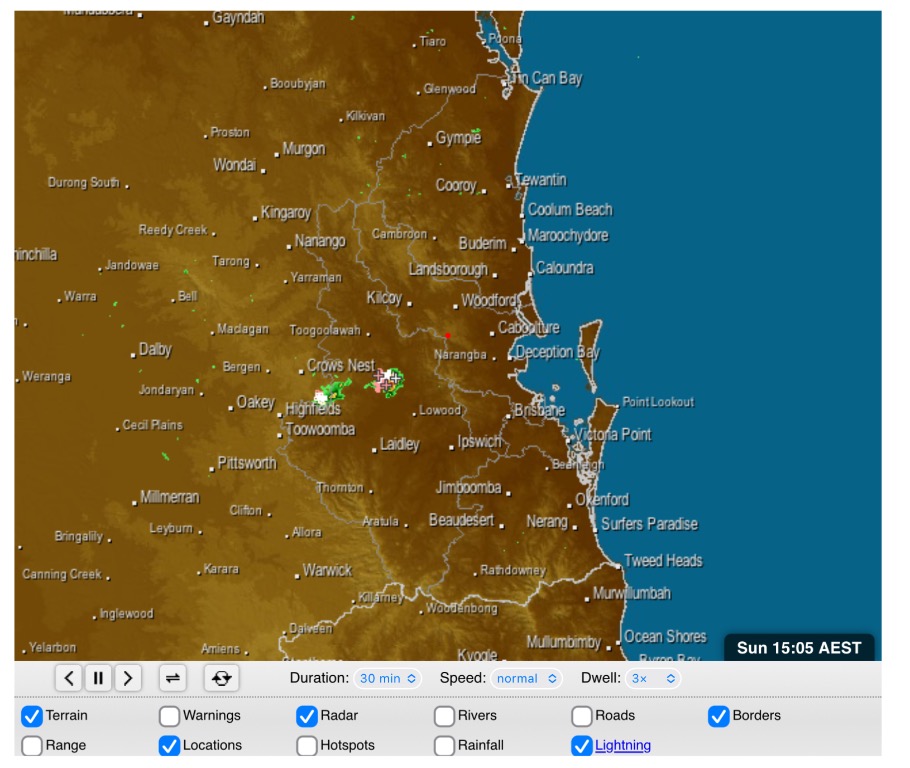Disable the Terrain layer checkbox
Screen dimensions: 910x768
[x=32, y=716]
